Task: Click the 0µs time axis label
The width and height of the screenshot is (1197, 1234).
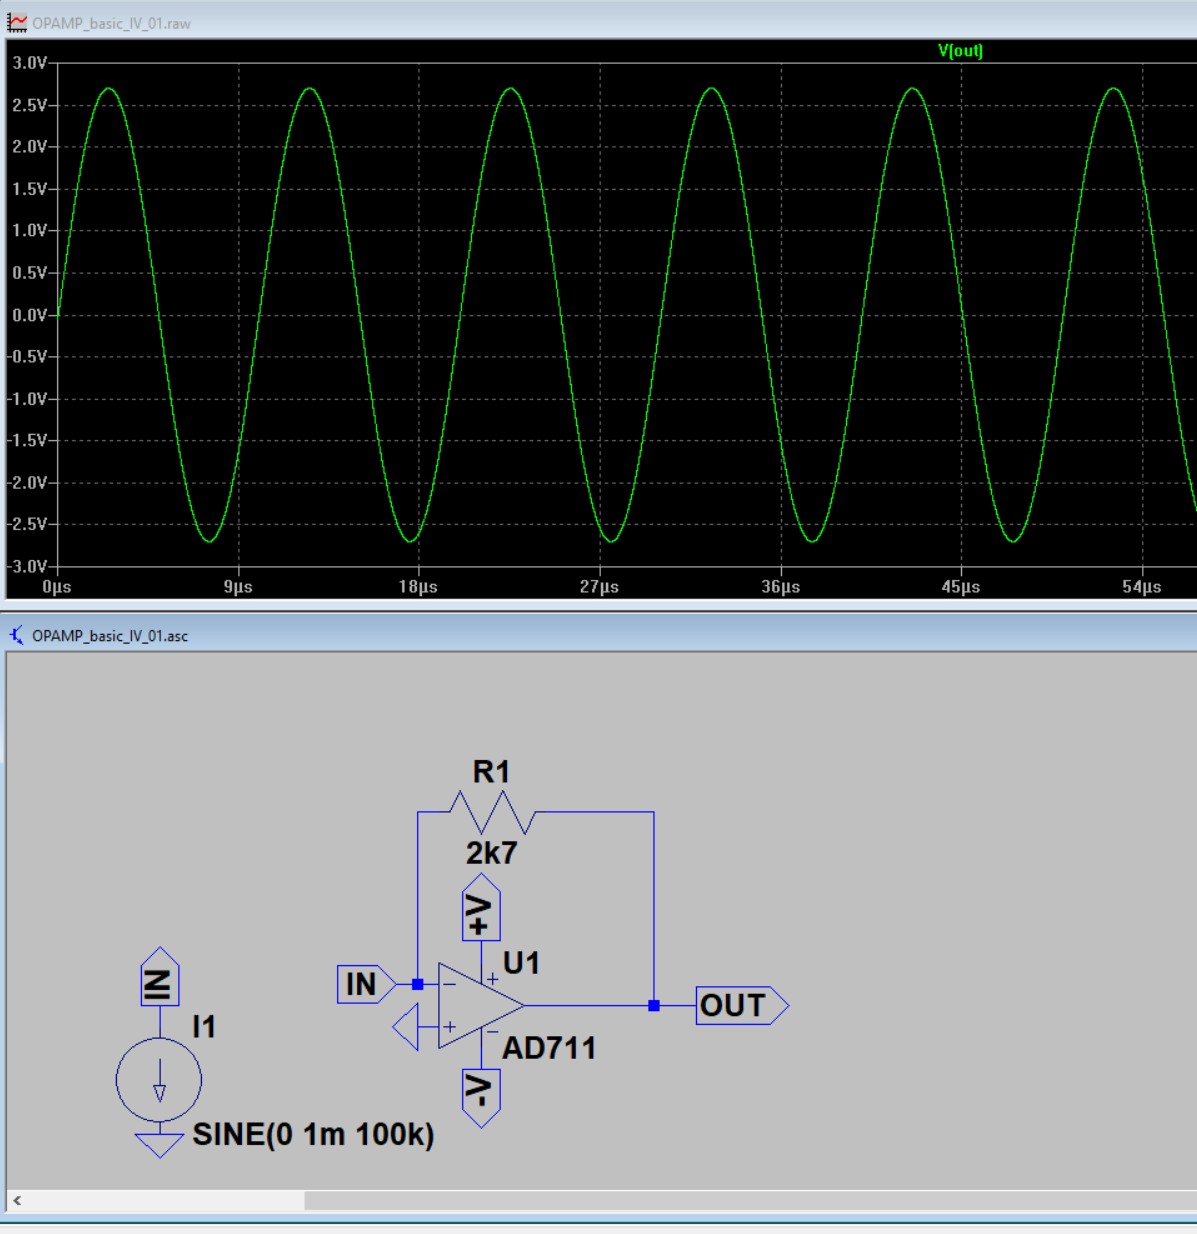Action: [57, 587]
